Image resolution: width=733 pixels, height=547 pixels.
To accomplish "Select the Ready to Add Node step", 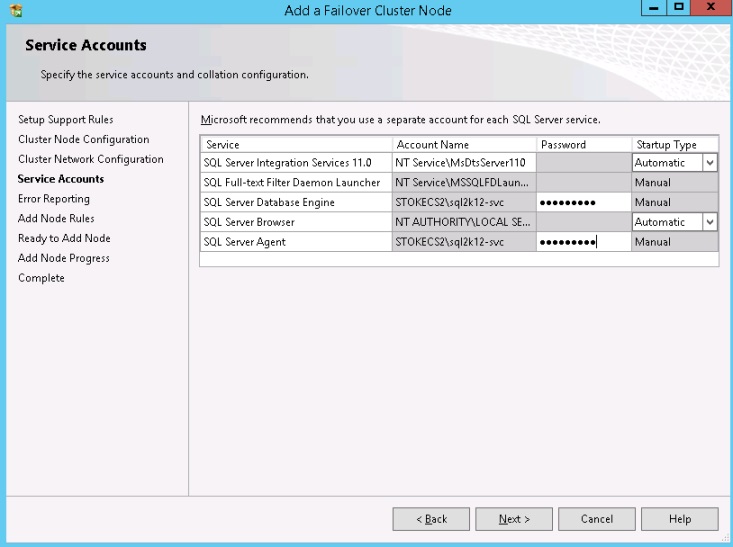I will (64, 238).
